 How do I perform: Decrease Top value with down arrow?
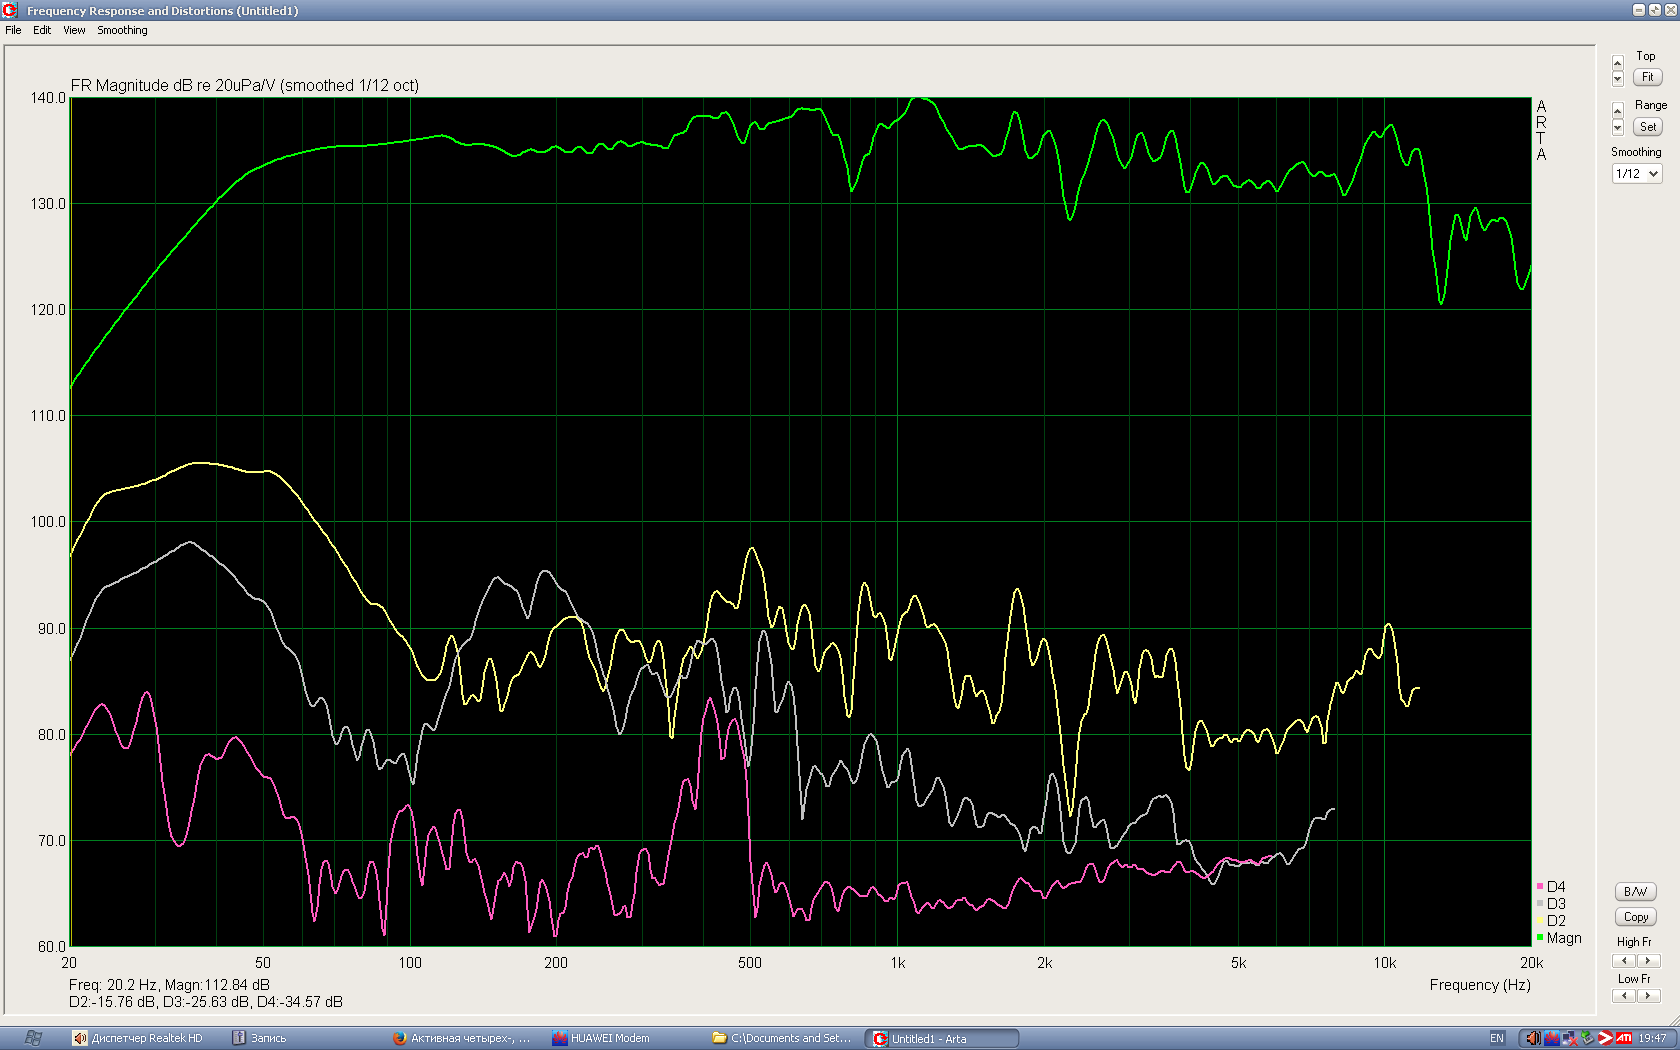click(x=1618, y=78)
